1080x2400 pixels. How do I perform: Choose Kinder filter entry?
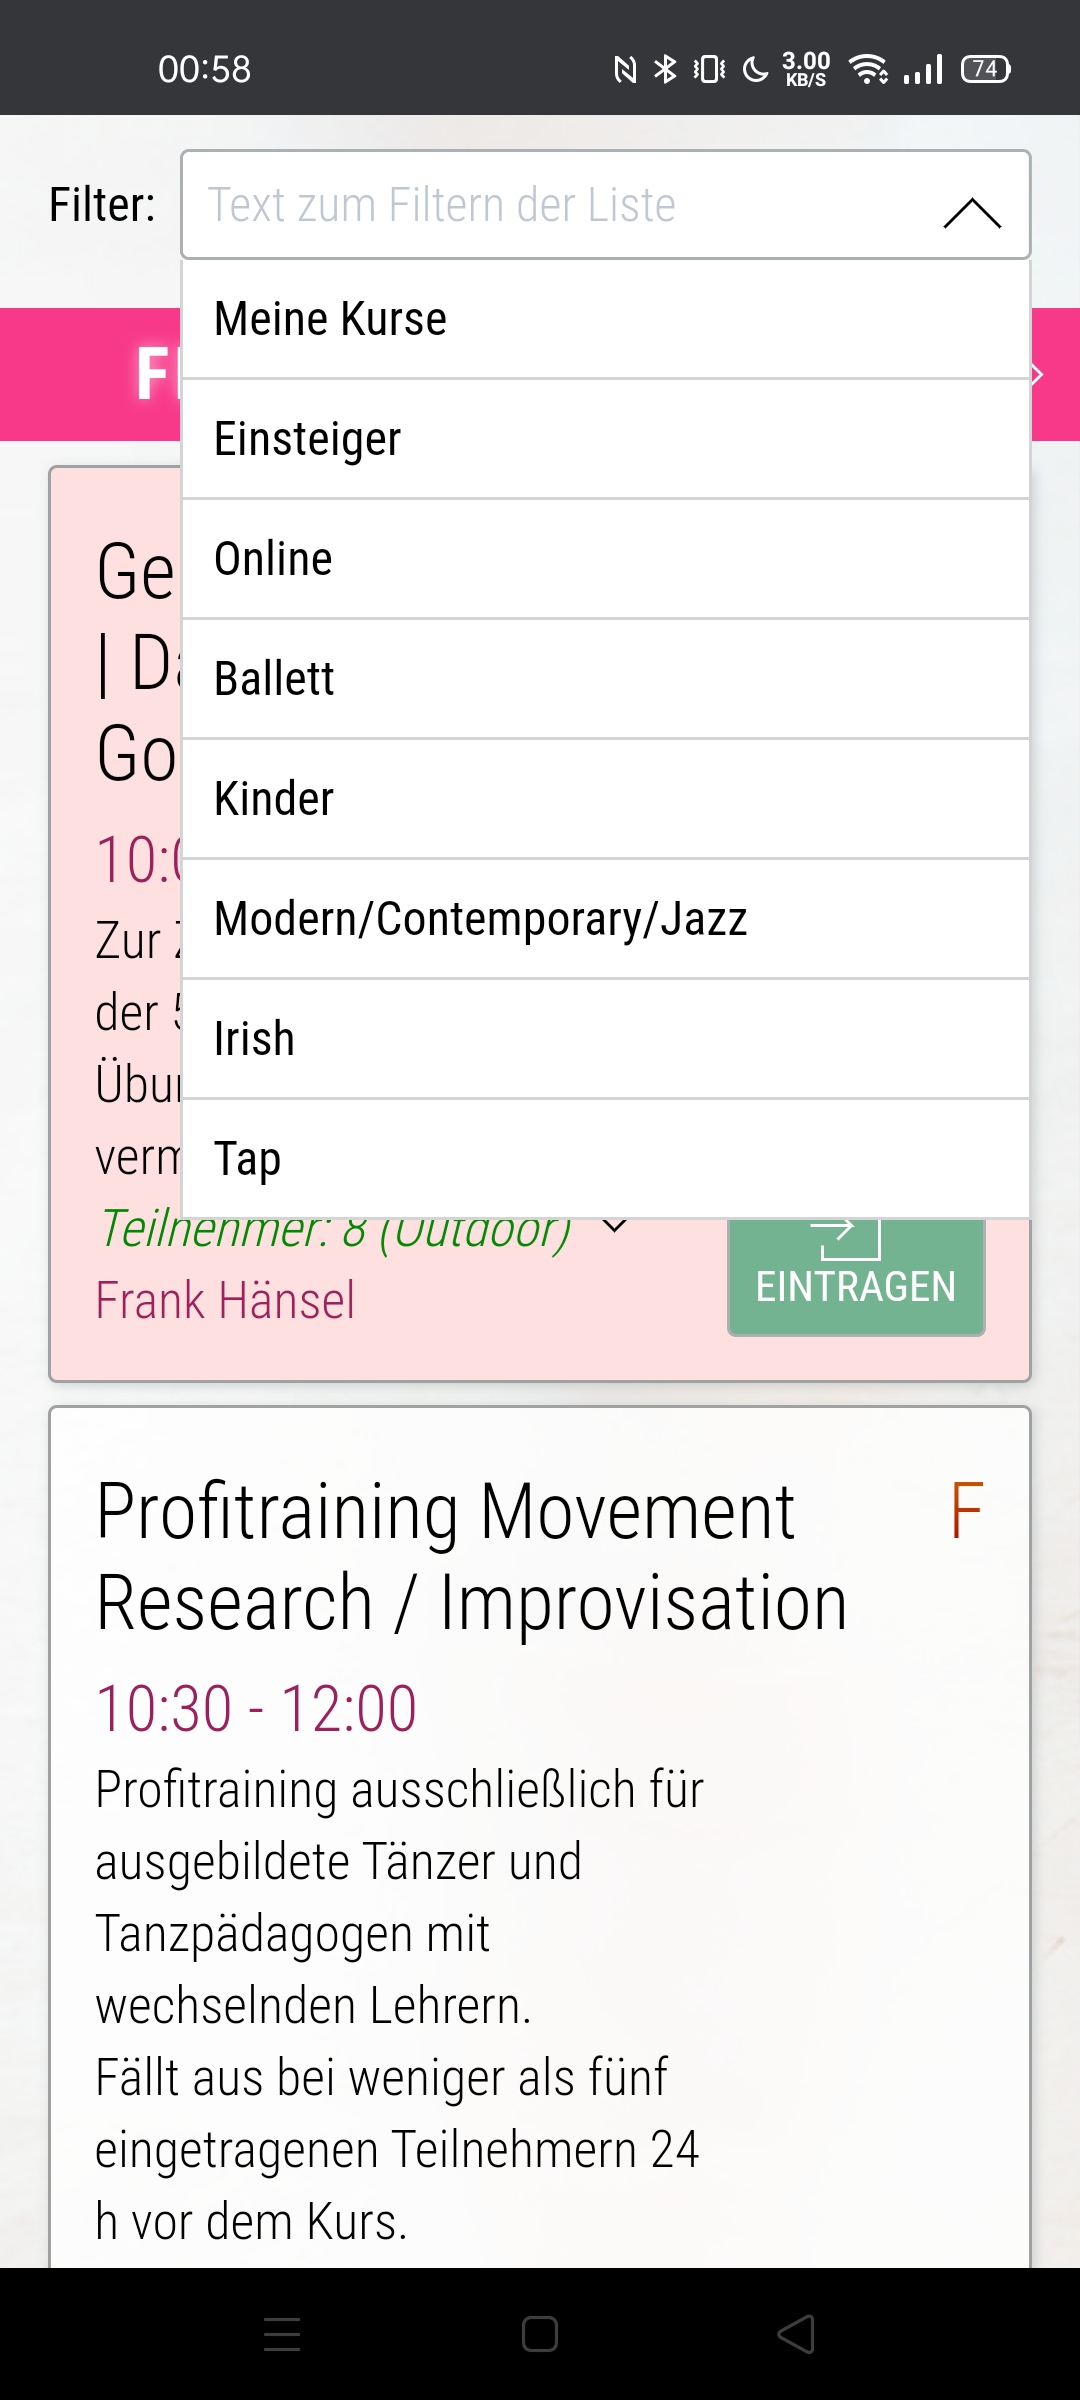tap(606, 799)
